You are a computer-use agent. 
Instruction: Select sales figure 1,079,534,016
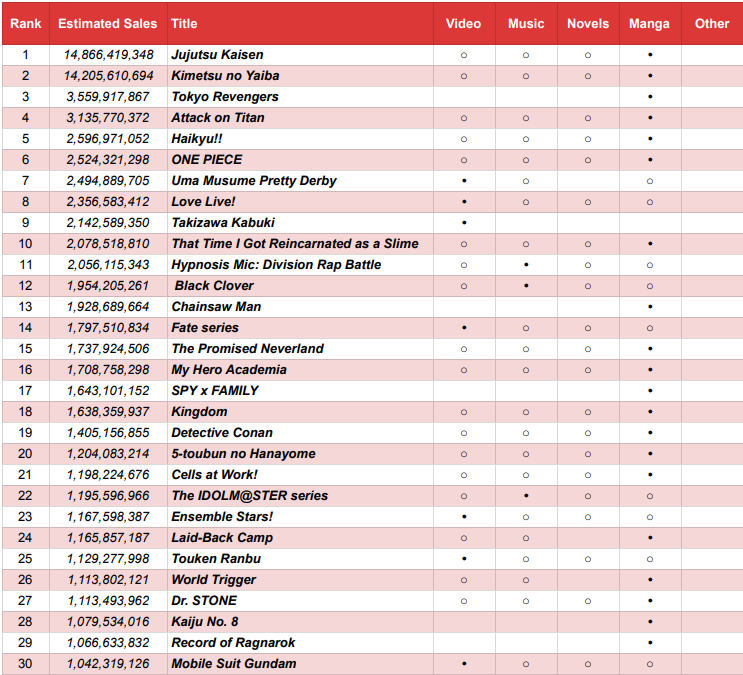tap(108, 621)
